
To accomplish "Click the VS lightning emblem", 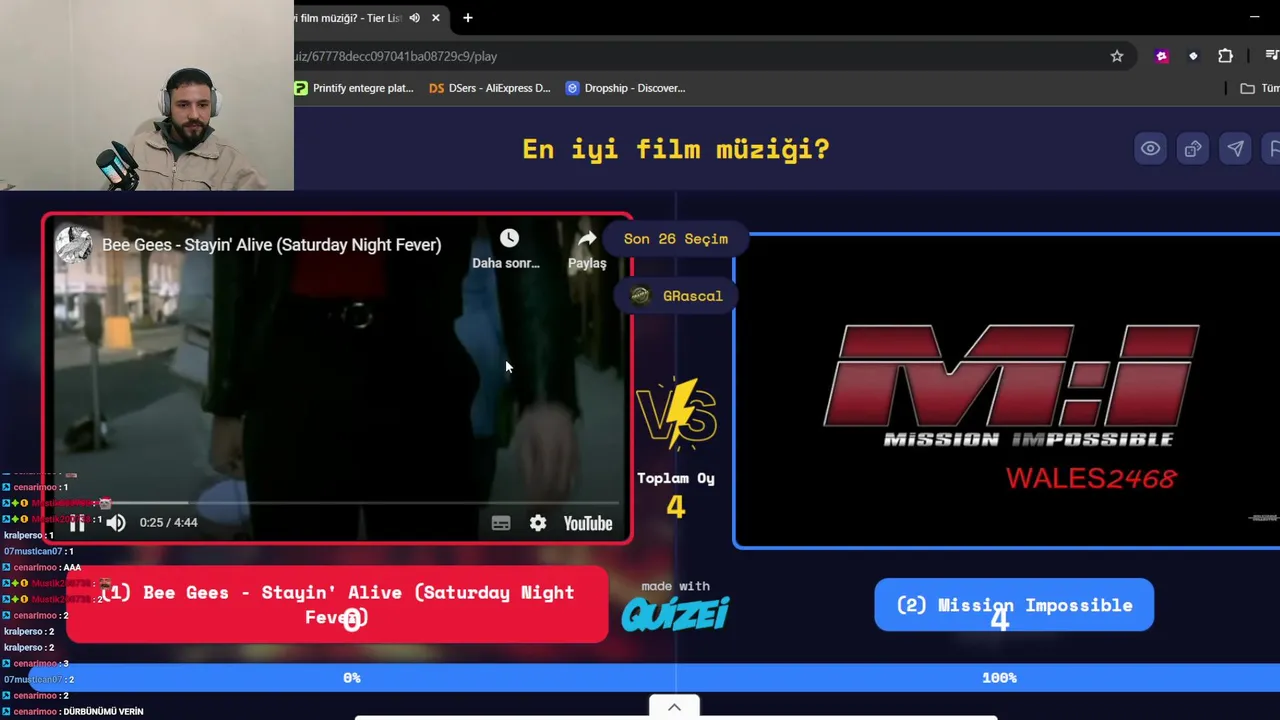I will tap(677, 413).
